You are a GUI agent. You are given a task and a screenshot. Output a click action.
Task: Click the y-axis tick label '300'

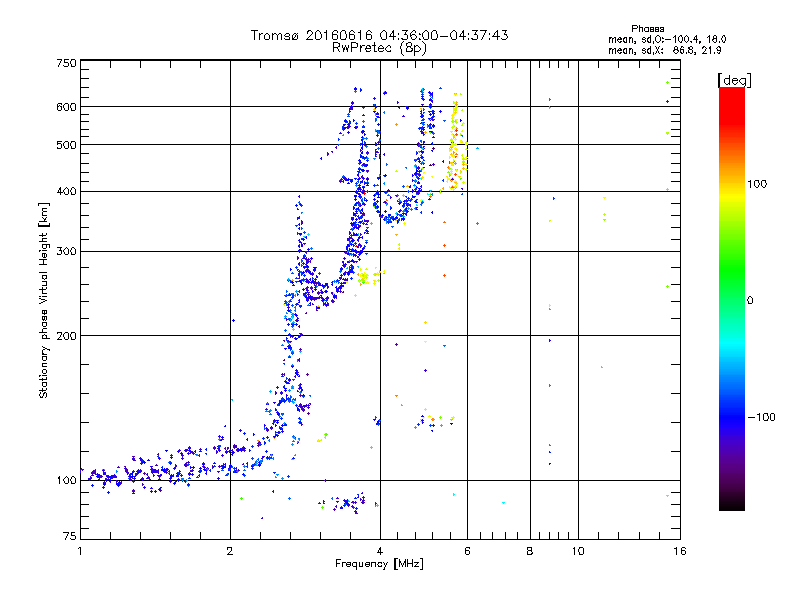click(67, 252)
